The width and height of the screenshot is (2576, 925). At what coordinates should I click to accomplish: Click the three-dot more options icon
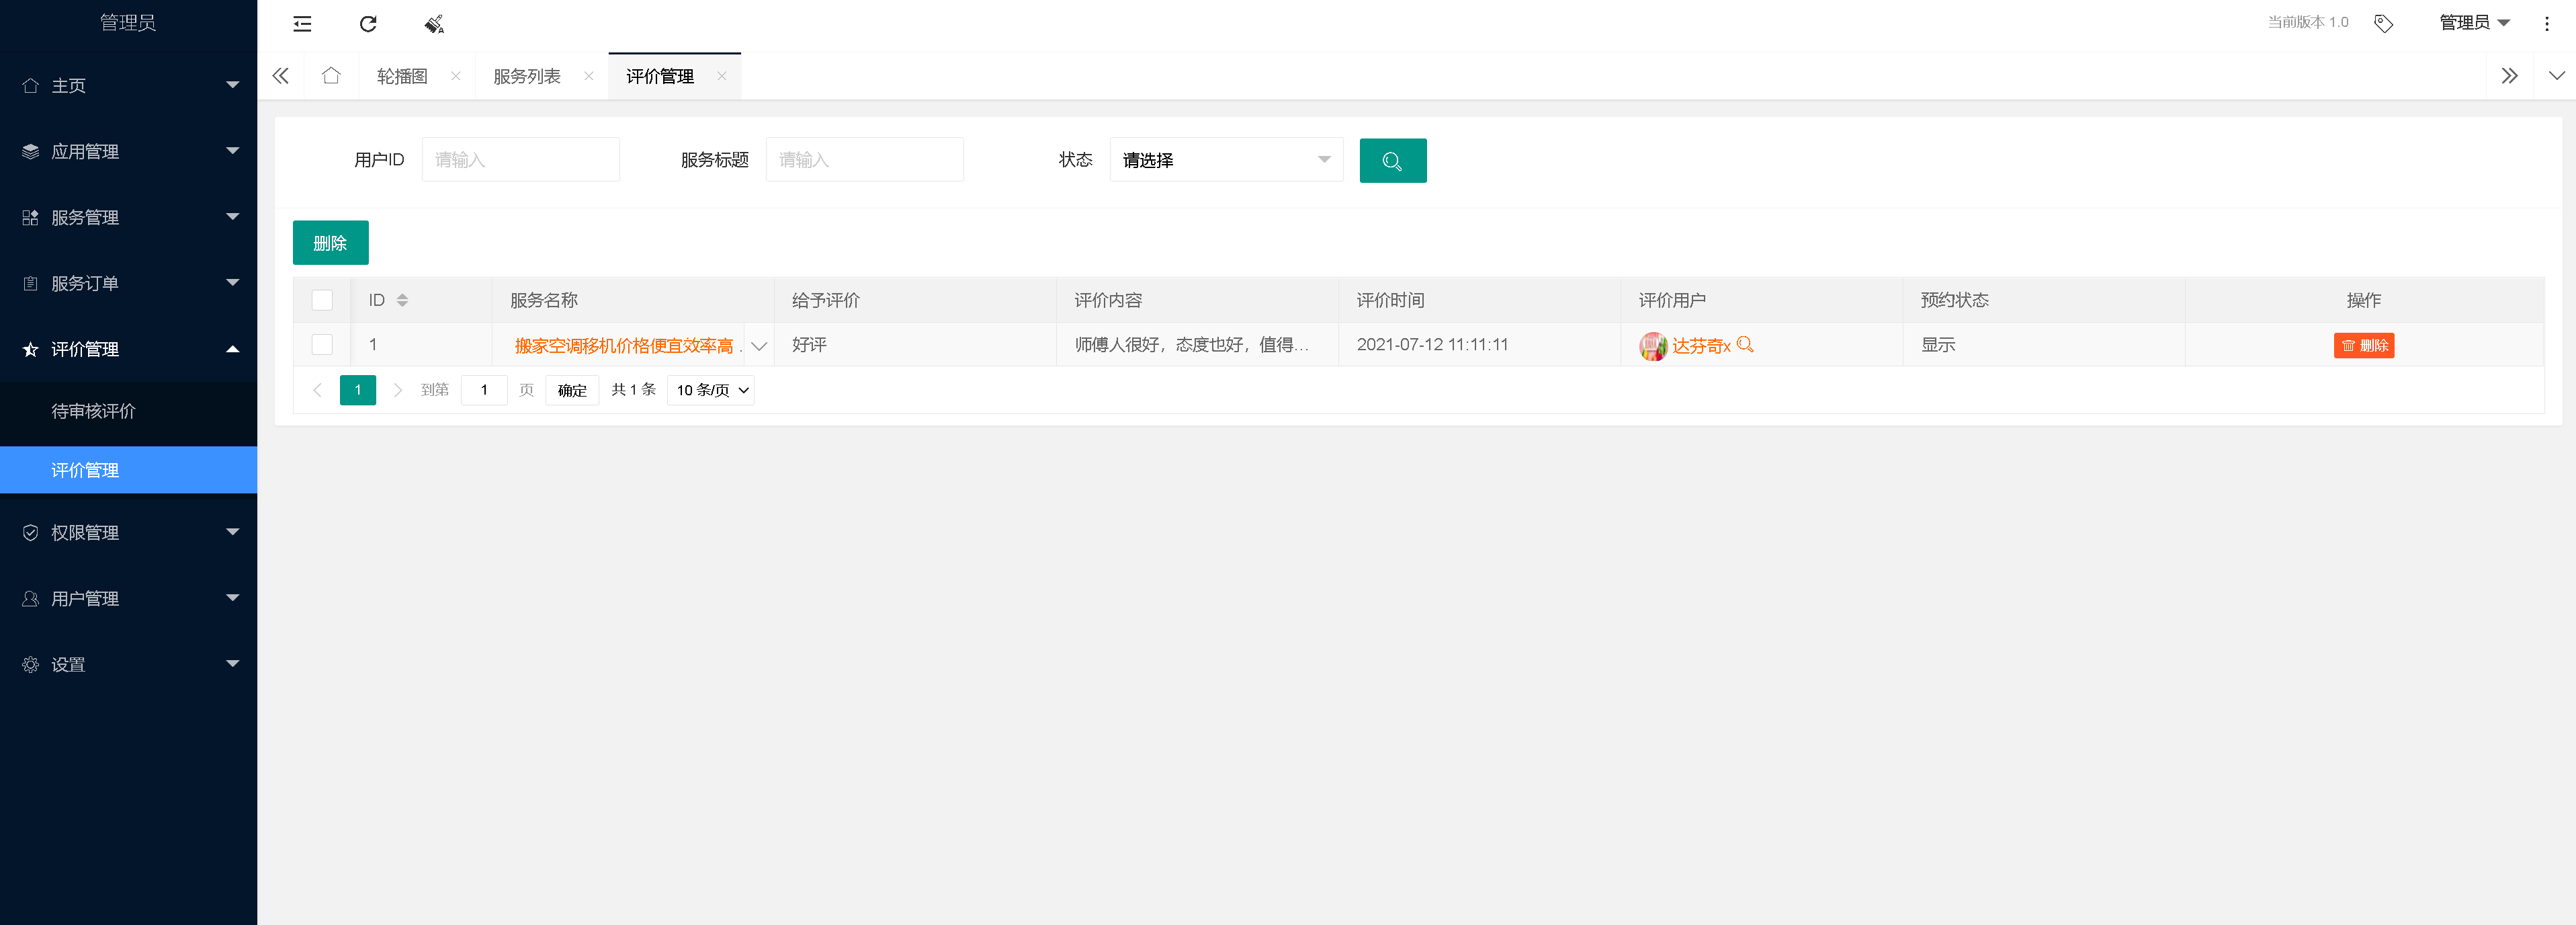click(2546, 23)
